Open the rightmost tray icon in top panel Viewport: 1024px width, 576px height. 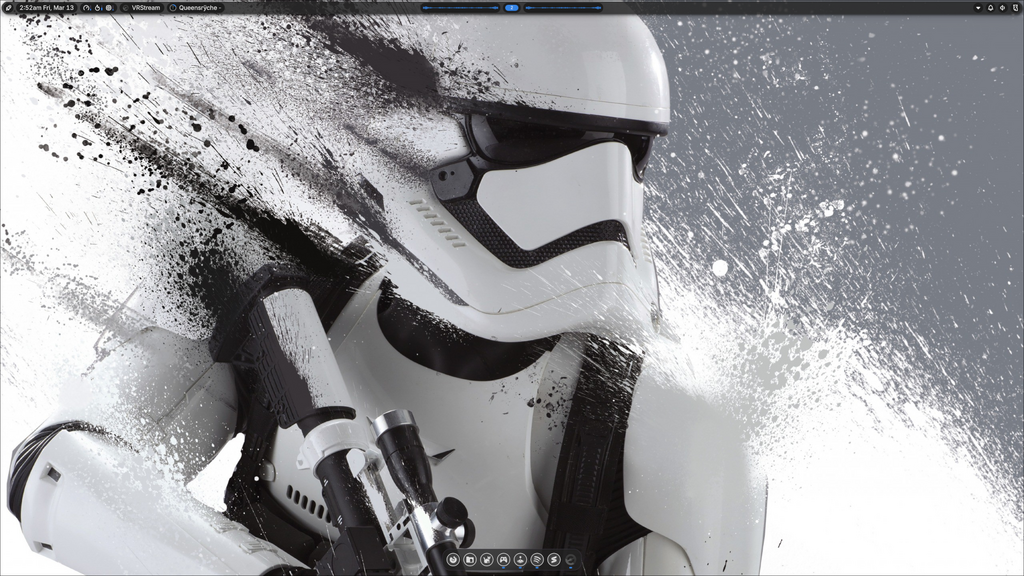(1016, 8)
